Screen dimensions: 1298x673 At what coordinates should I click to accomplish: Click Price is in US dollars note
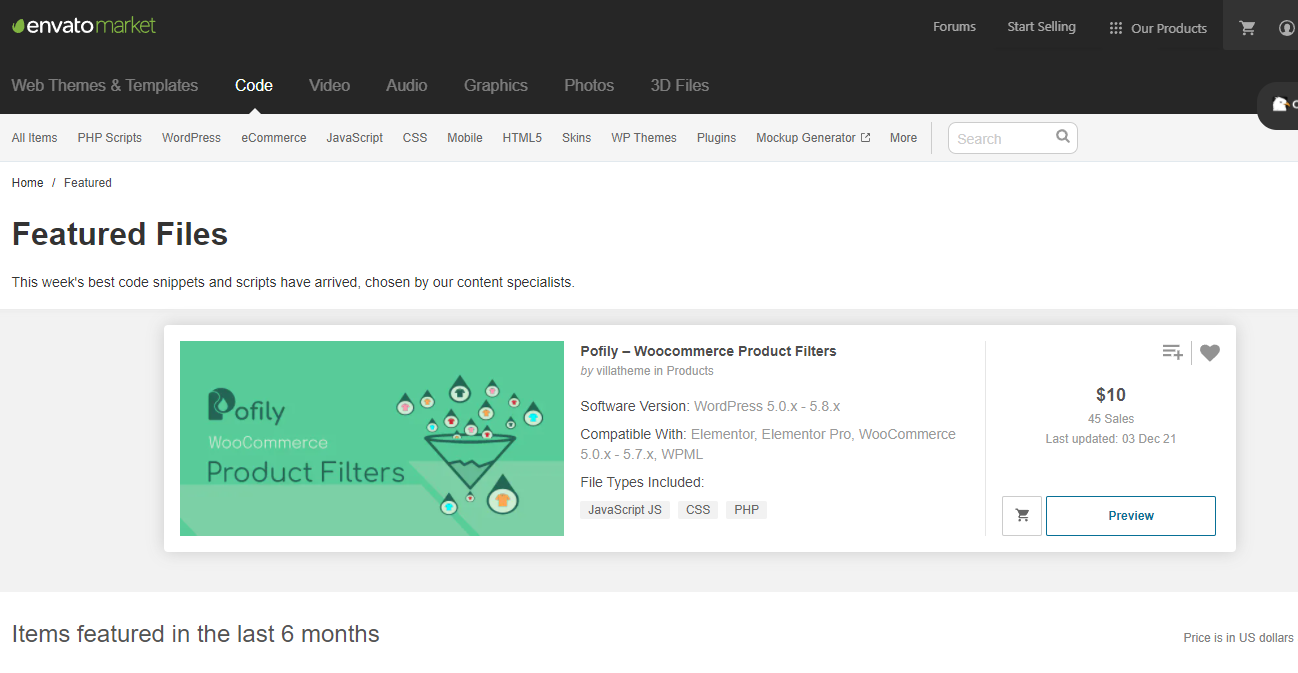click(x=1238, y=638)
